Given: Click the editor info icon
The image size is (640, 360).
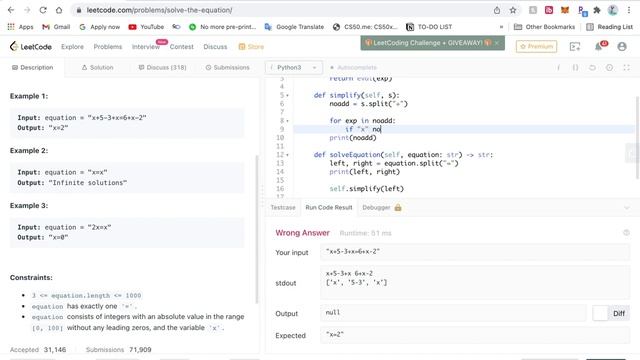Looking at the screenshot, I should pos(558,67).
